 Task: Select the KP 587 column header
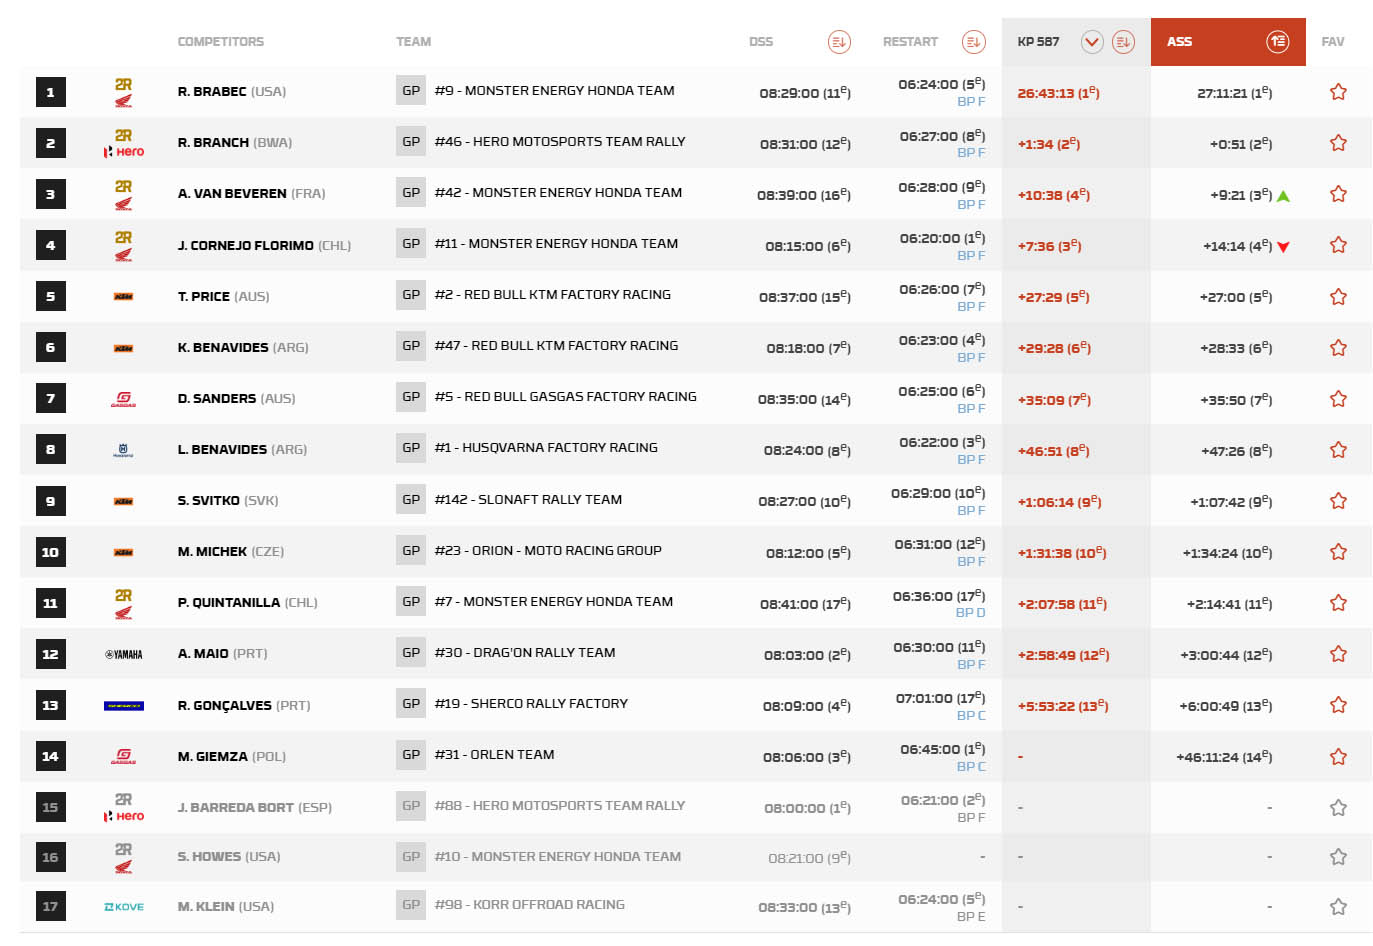[1038, 42]
